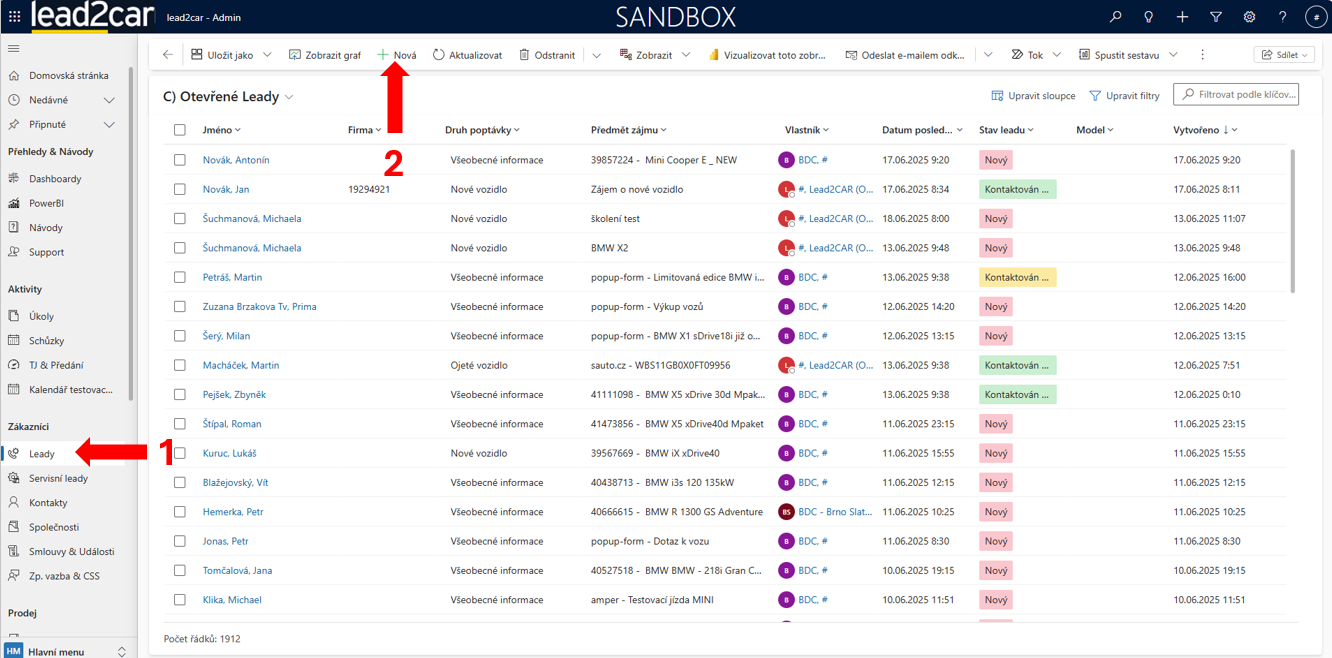1332x658 pixels.
Task: Go to Dashboardy in the sidebar
Action: [x=55, y=179]
